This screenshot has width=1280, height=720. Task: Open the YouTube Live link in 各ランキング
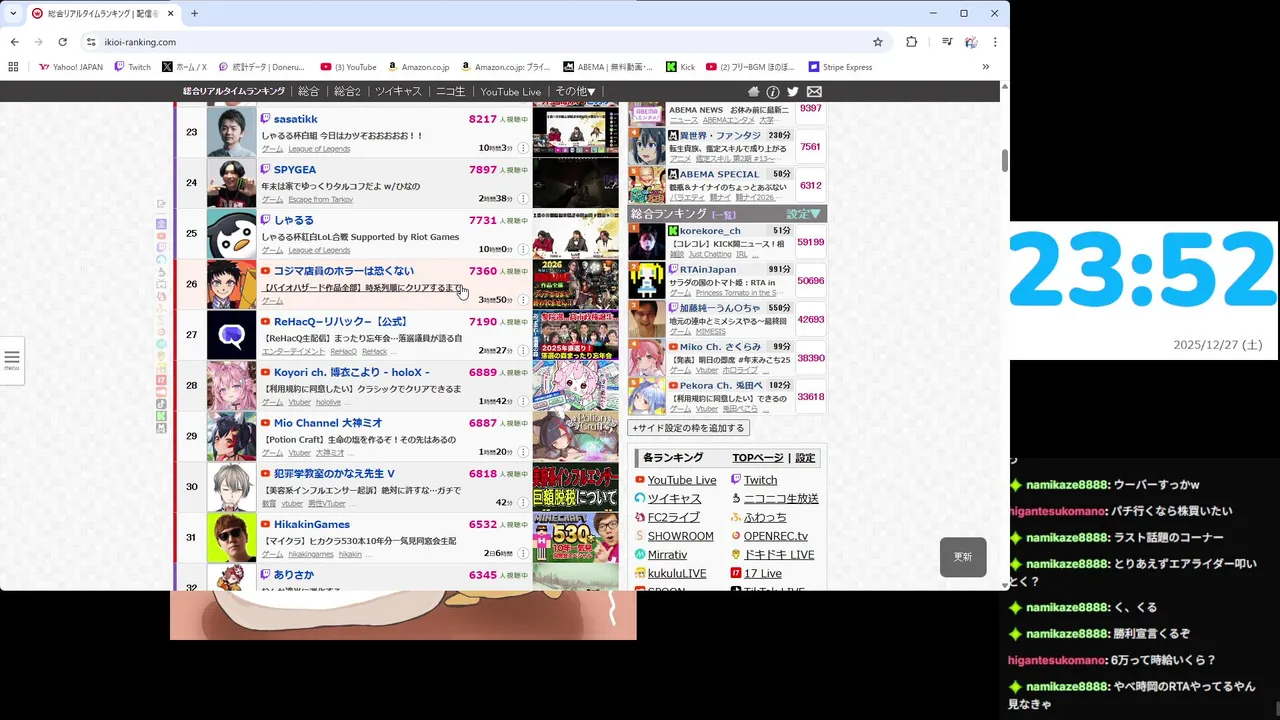pyautogui.click(x=682, y=480)
